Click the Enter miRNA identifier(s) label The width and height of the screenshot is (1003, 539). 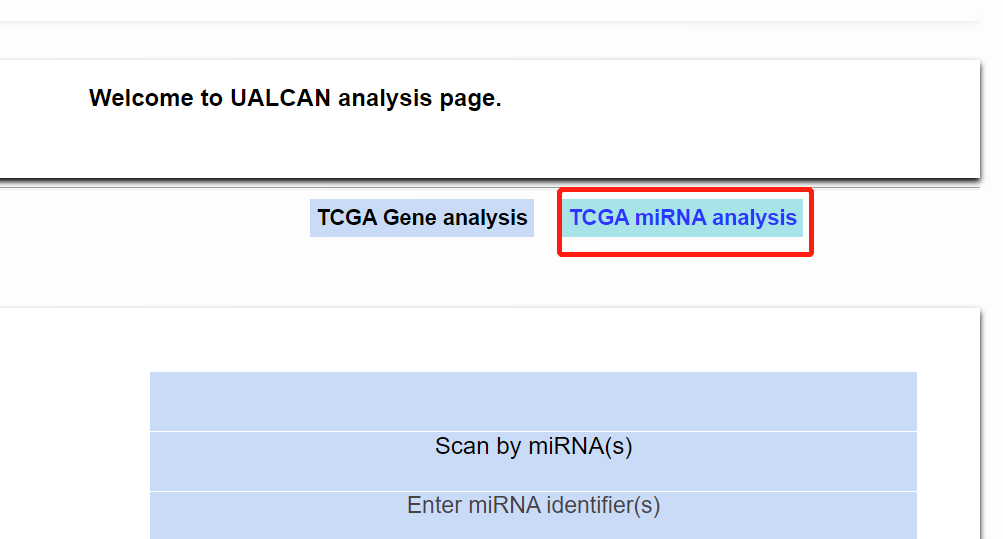click(x=533, y=505)
